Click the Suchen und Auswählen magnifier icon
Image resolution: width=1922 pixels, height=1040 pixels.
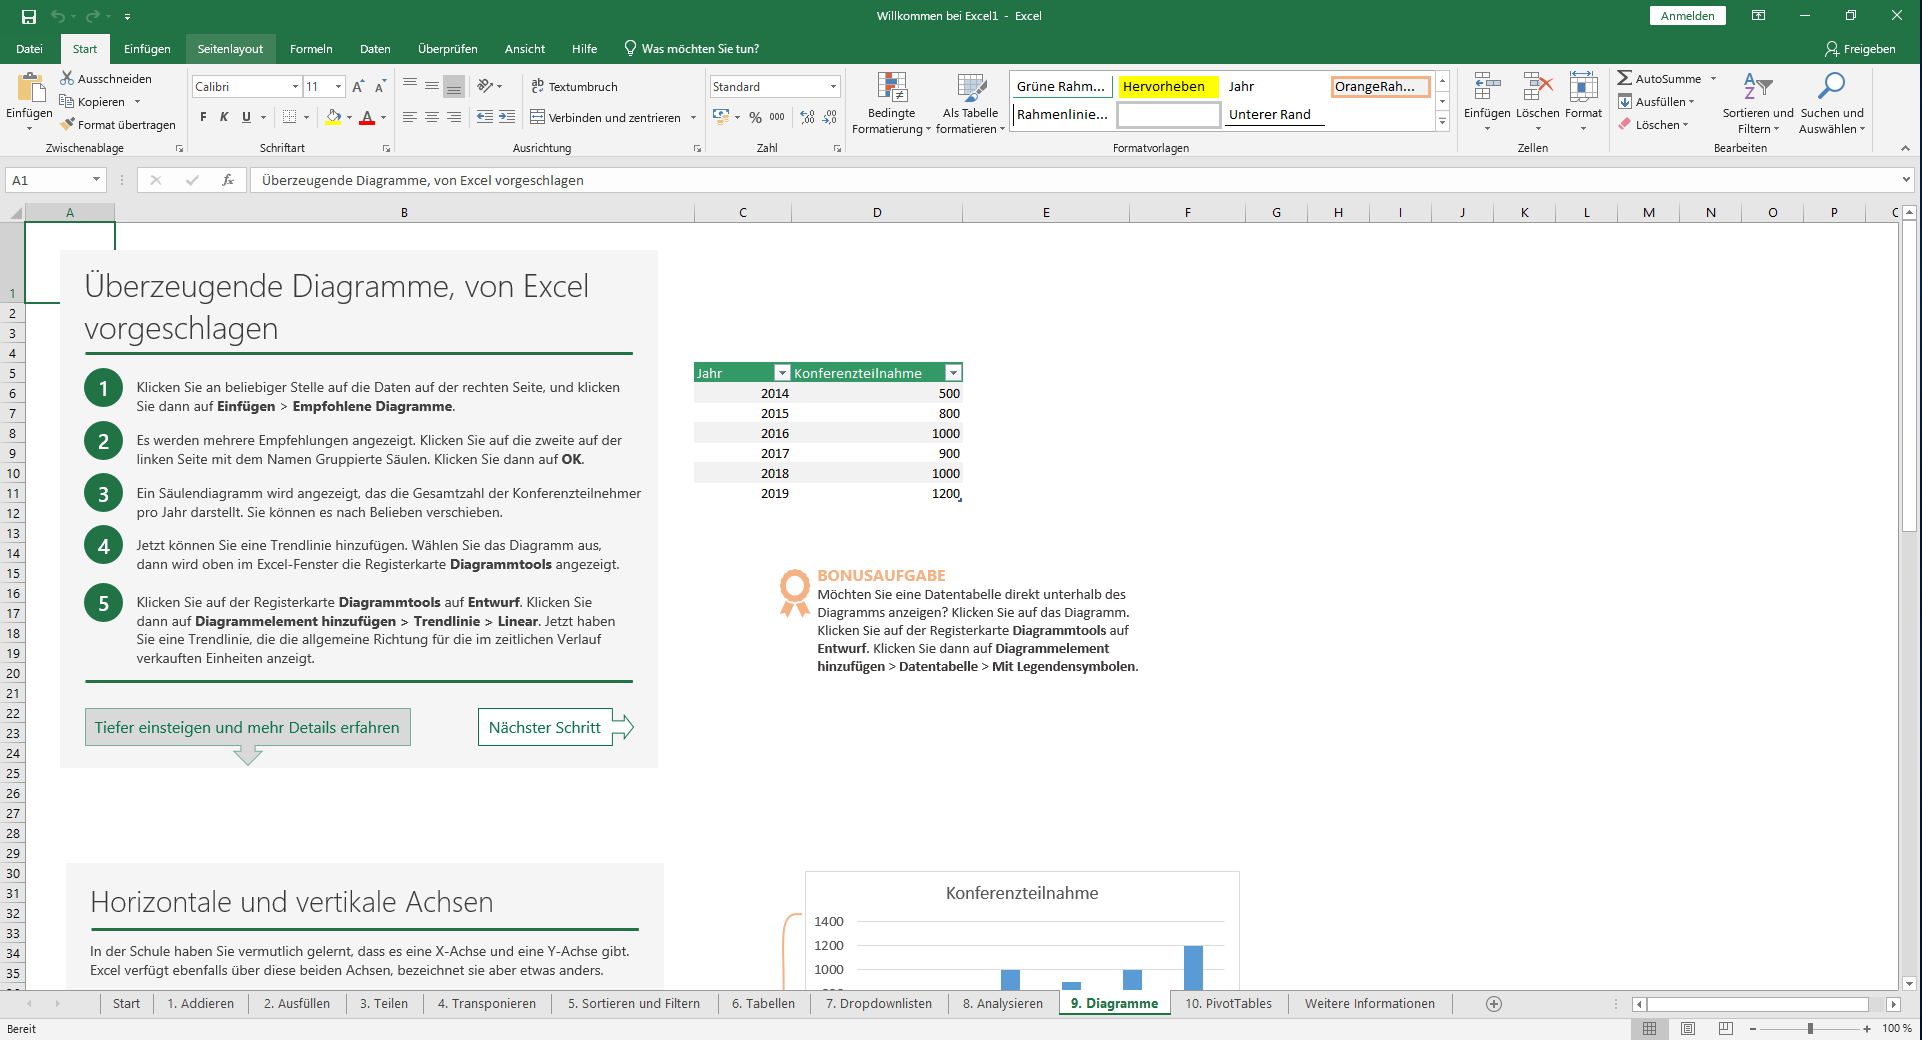coord(1832,84)
